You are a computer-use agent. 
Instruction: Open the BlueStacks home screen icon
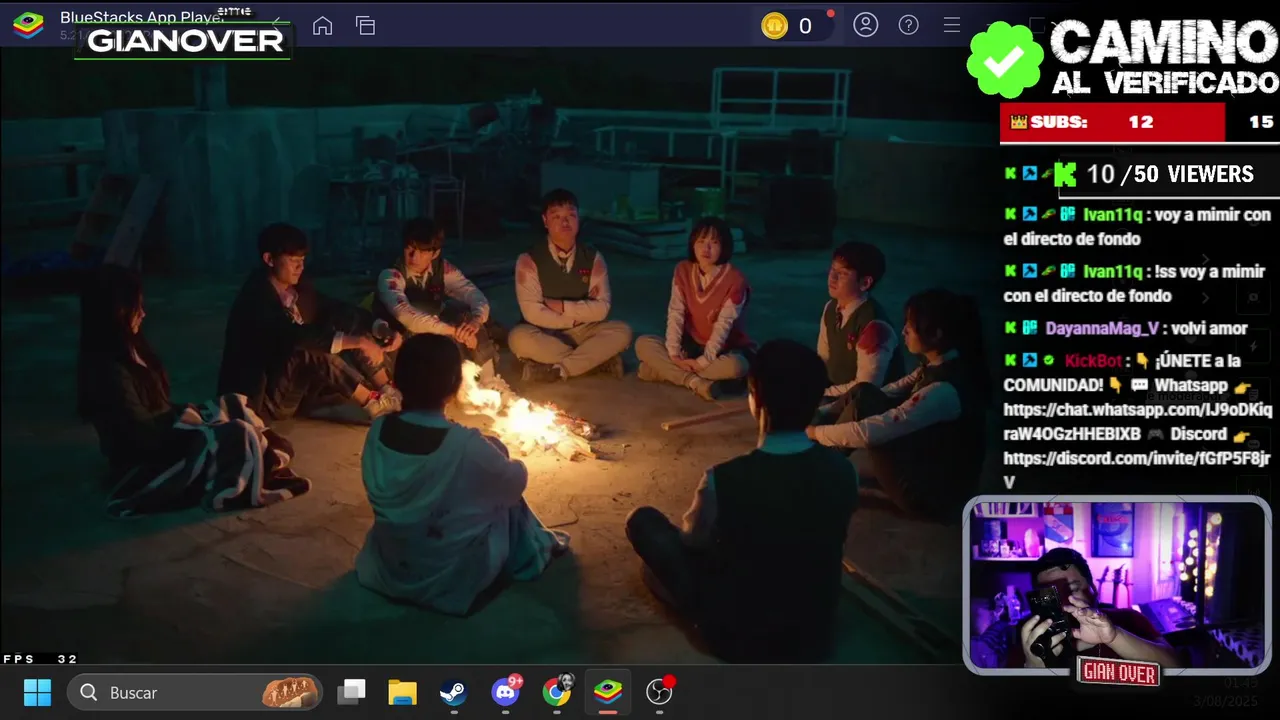tap(322, 26)
